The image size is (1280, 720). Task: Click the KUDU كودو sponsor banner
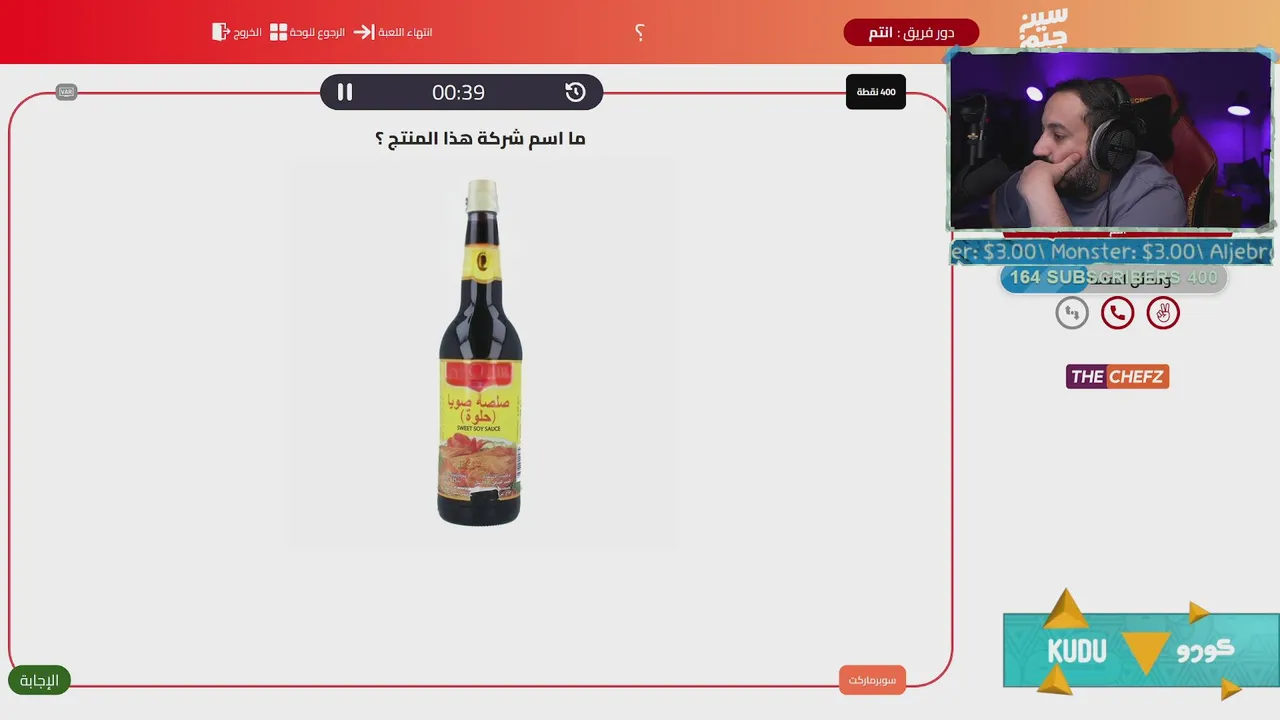coord(1141,650)
